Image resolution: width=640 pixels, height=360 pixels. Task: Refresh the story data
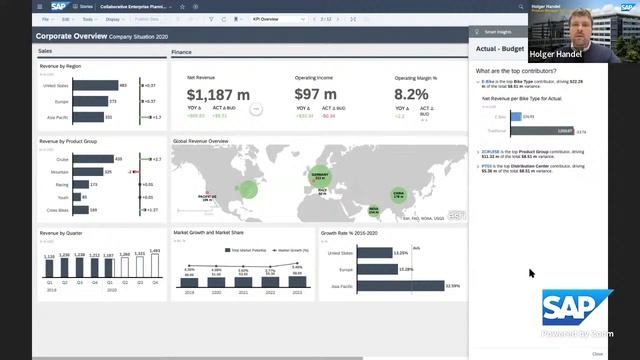[224, 19]
